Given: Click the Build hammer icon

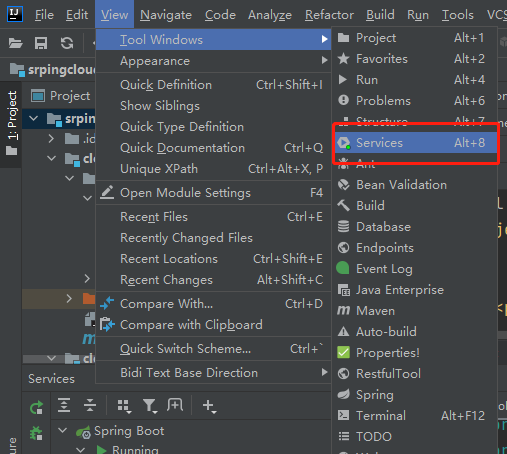Looking at the screenshot, I should pos(344,205).
